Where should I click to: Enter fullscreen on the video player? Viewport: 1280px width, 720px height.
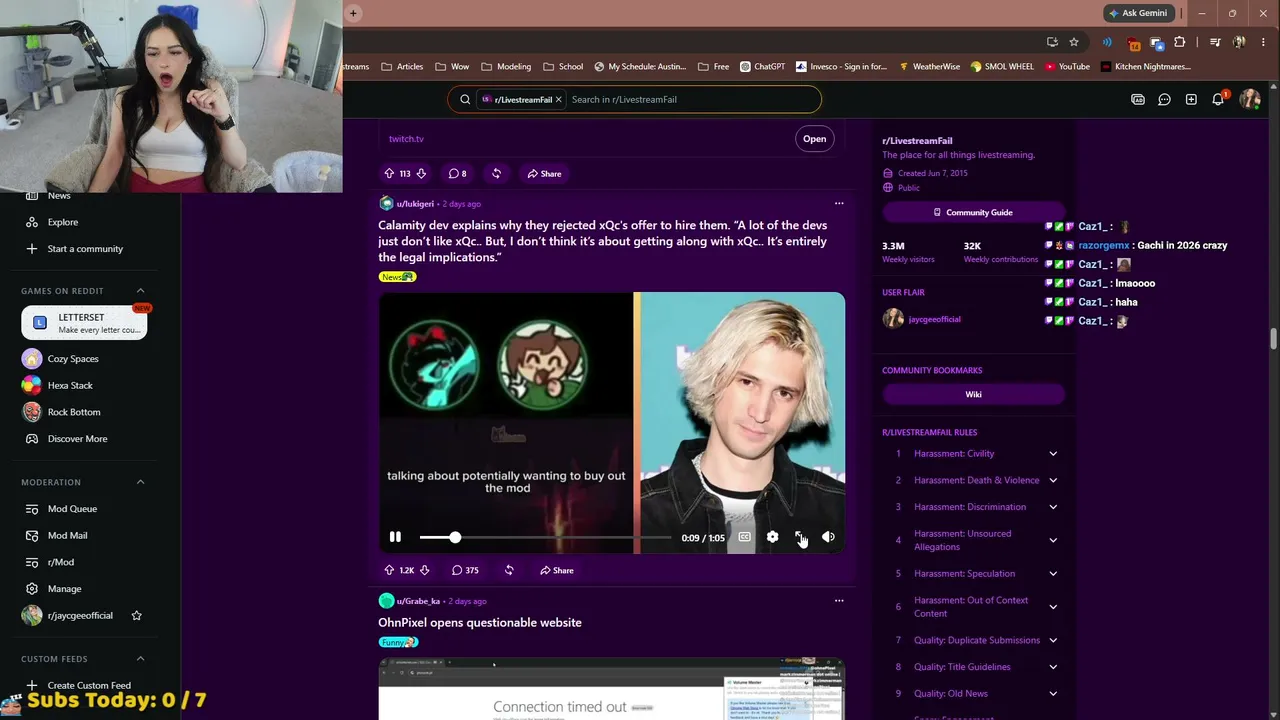[800, 537]
